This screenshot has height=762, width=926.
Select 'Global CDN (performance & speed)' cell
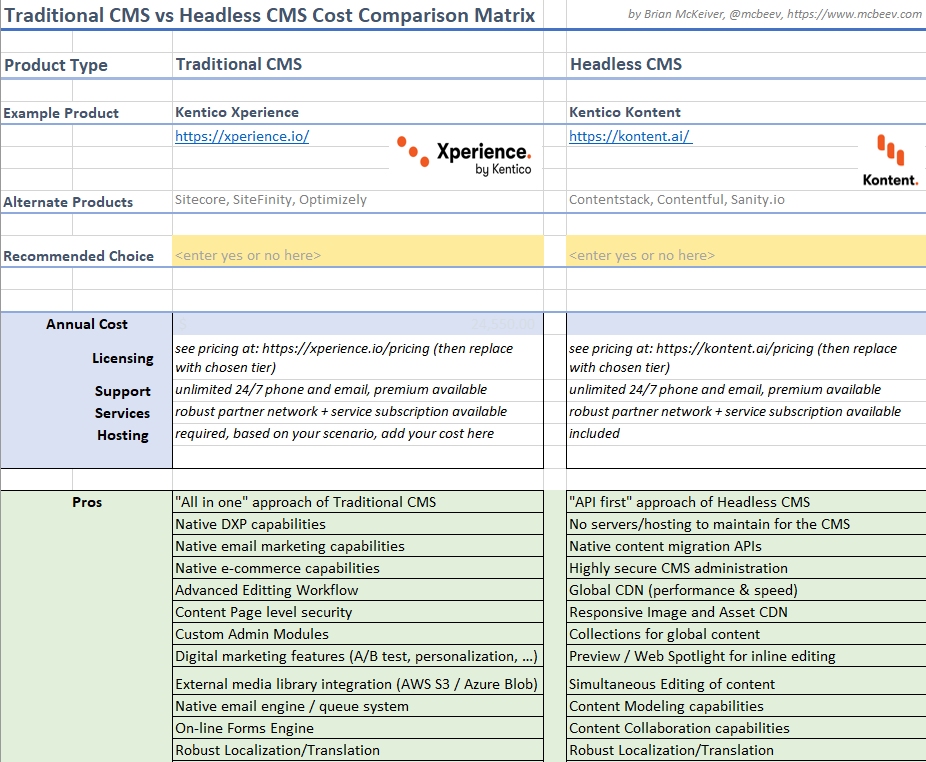[746, 590]
